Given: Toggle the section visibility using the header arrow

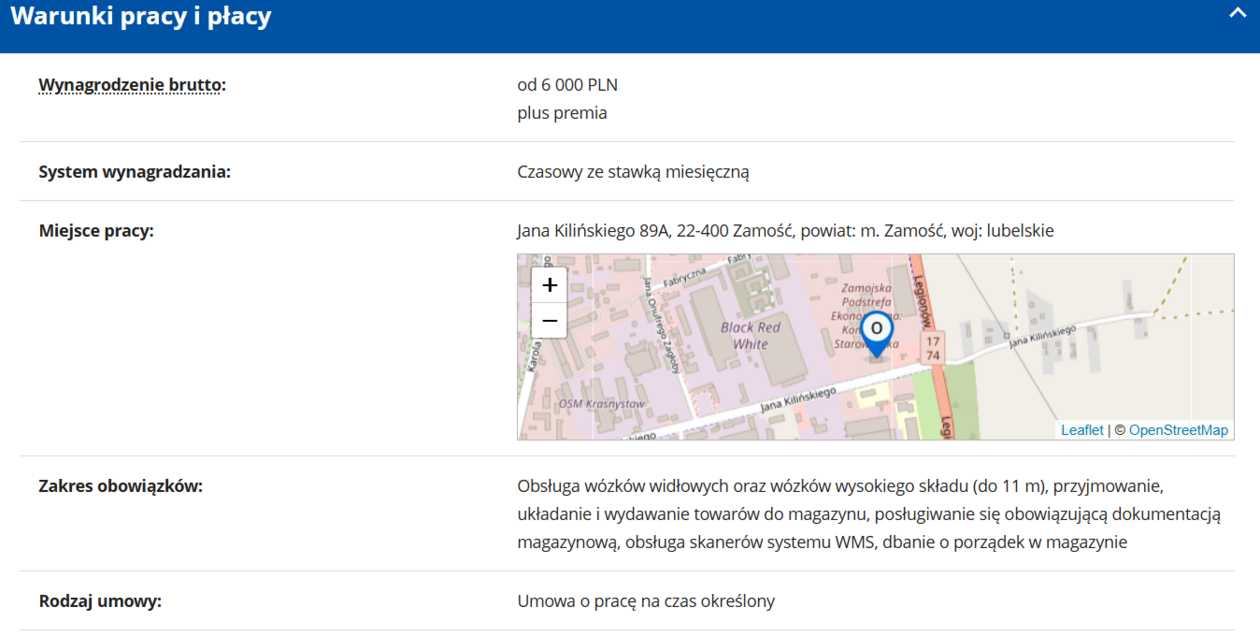Looking at the screenshot, I should coord(1236,14).
